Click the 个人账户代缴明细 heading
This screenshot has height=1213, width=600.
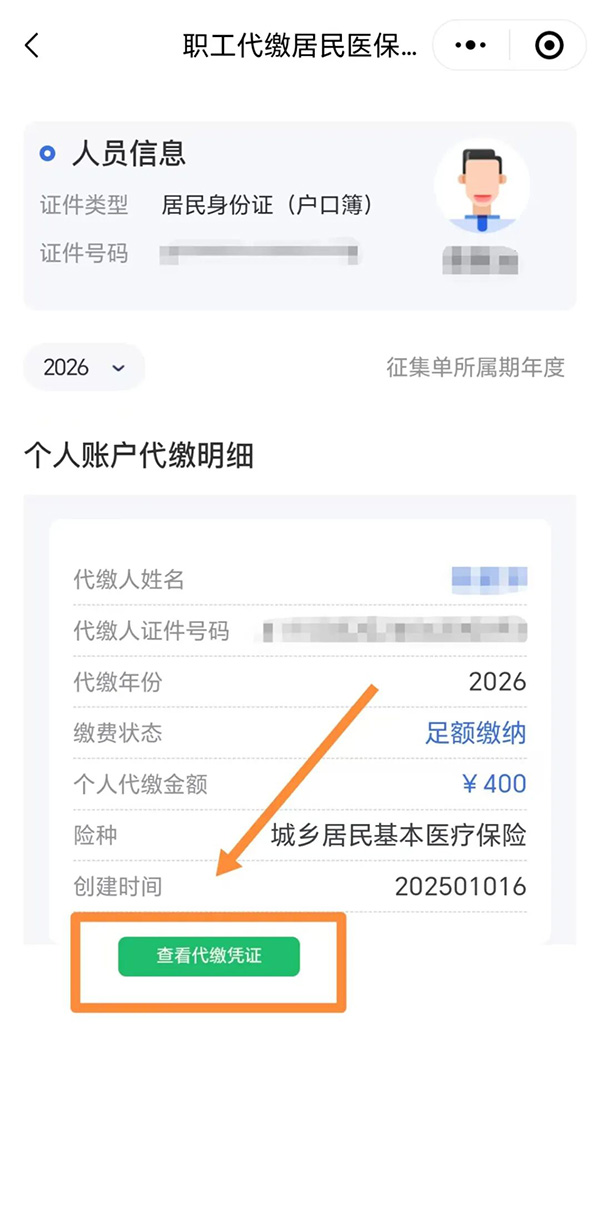(x=139, y=456)
